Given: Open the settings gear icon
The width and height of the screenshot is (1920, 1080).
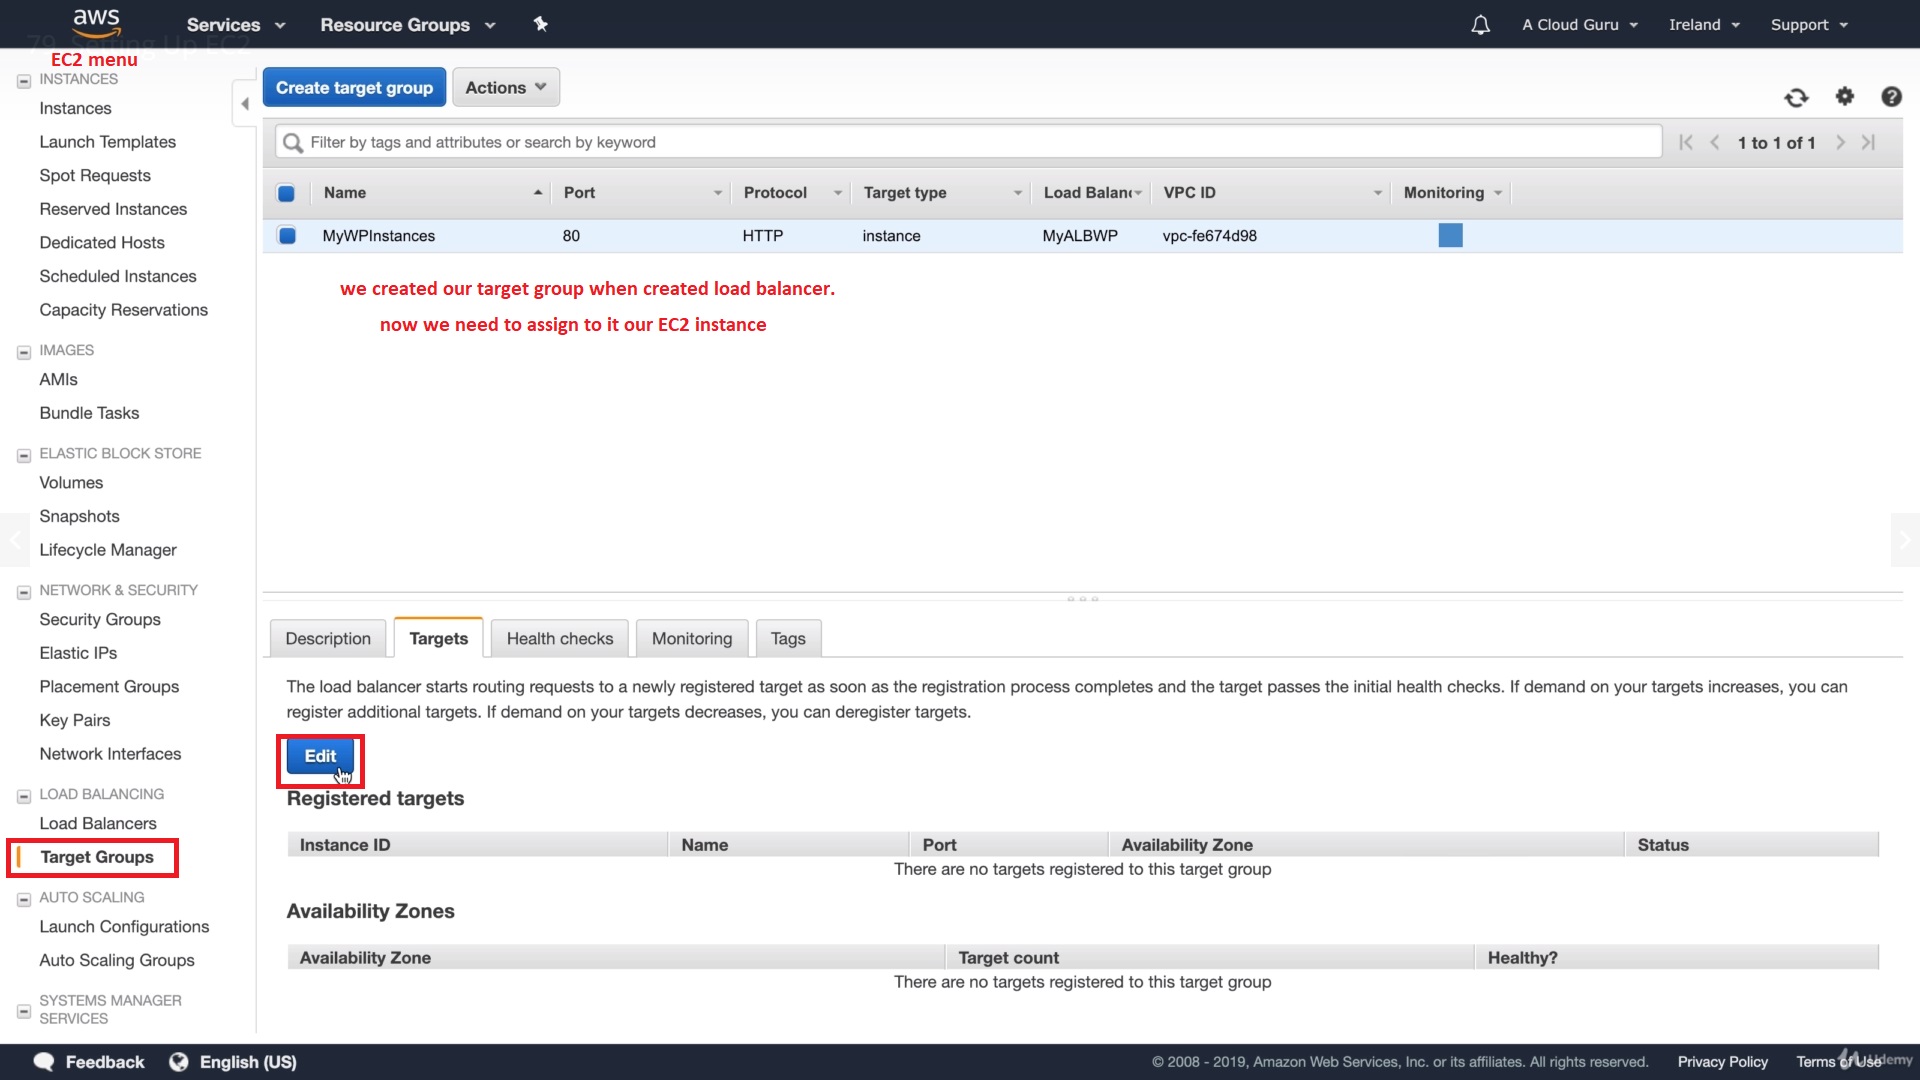Looking at the screenshot, I should [1844, 96].
